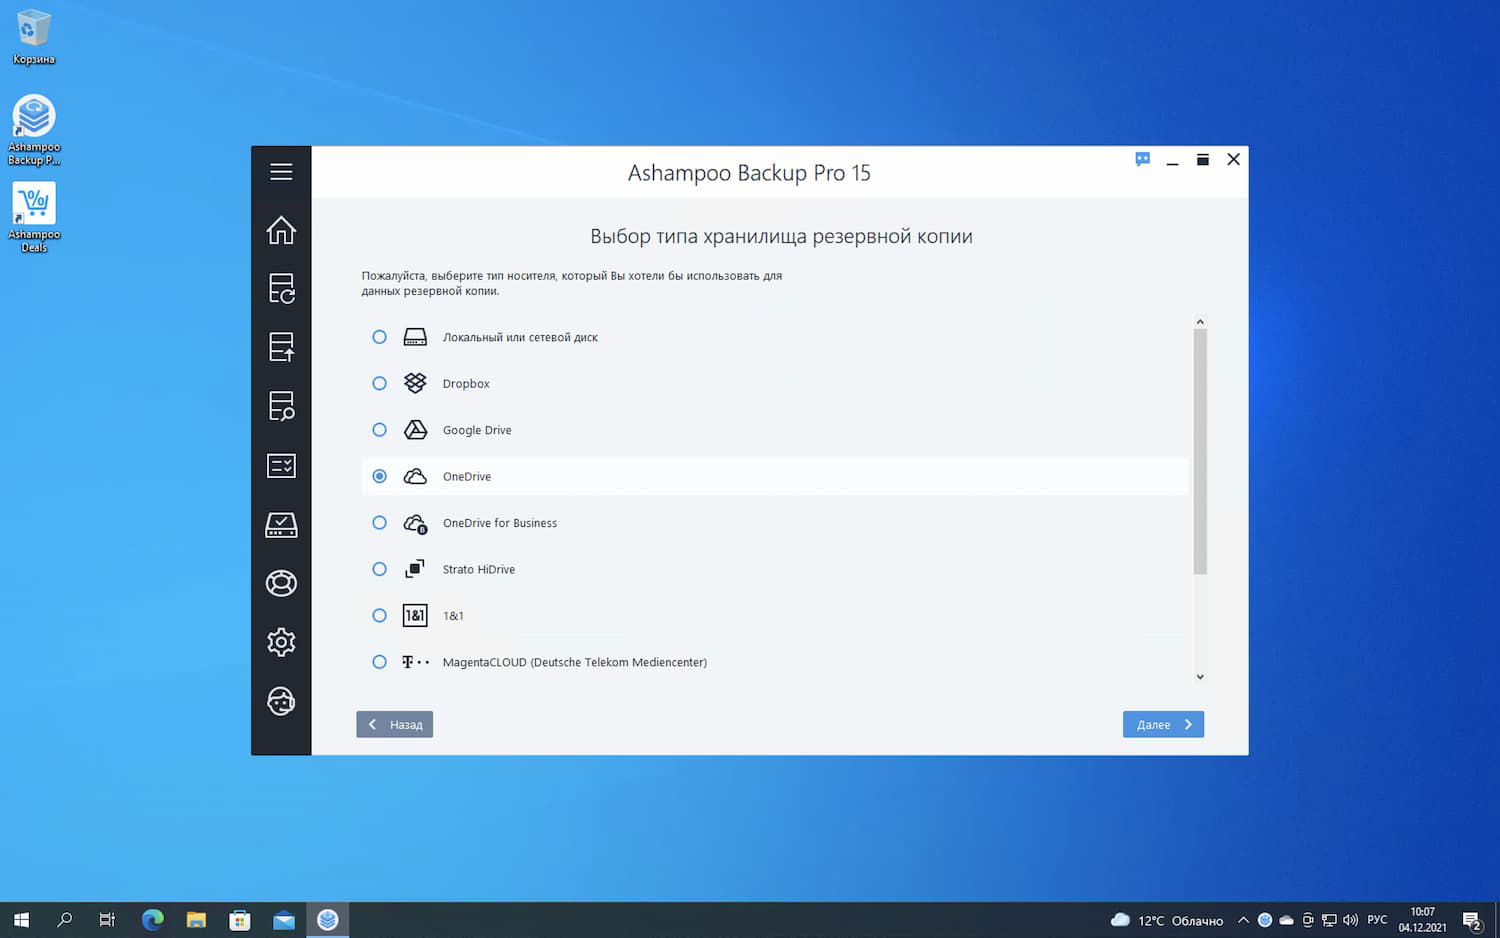Select the OneDrive radio button
Image resolution: width=1500 pixels, height=938 pixels.
379,476
